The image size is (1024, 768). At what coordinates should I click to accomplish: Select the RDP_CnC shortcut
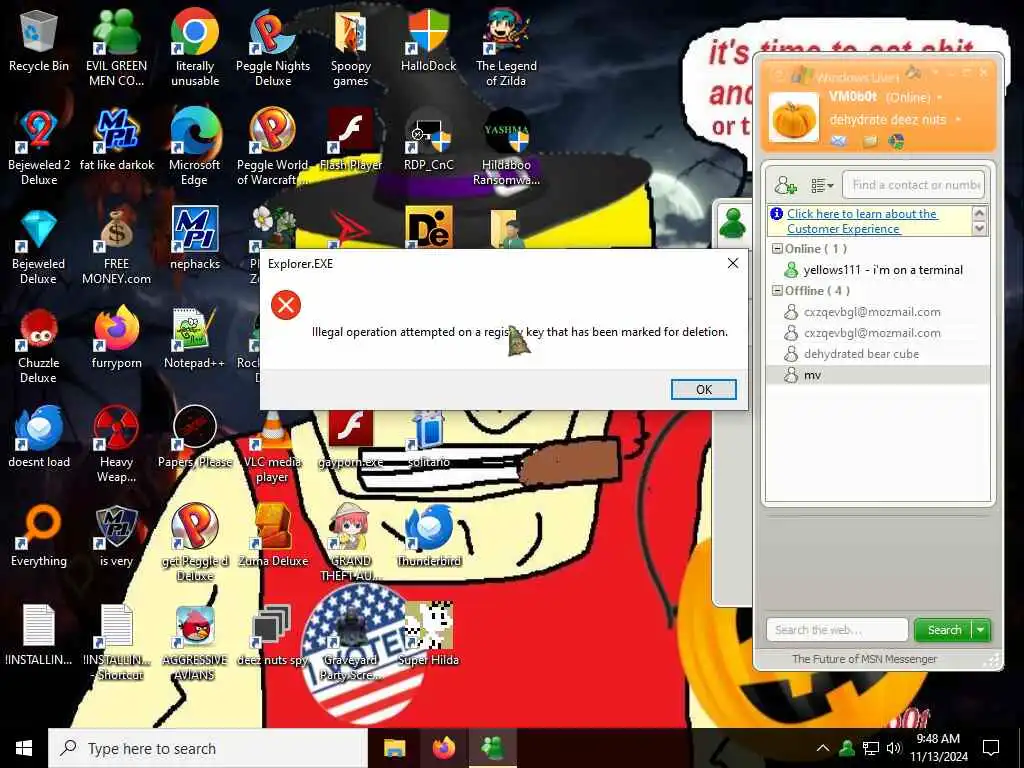coord(428,140)
